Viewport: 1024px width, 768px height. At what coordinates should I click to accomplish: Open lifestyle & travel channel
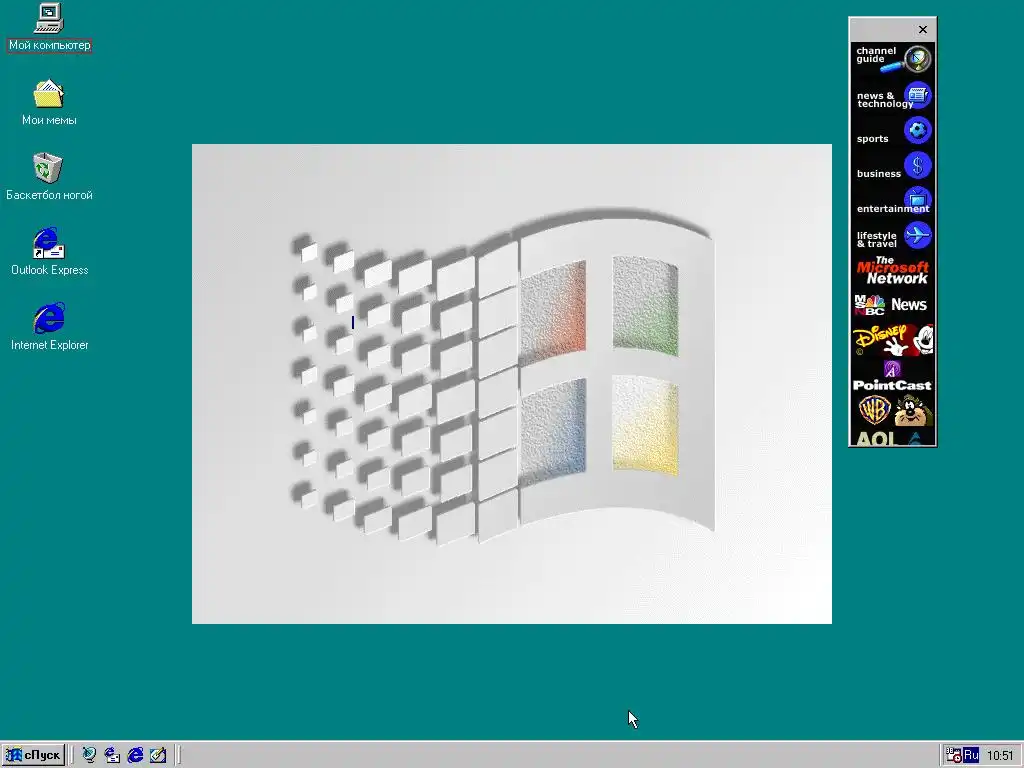click(893, 236)
